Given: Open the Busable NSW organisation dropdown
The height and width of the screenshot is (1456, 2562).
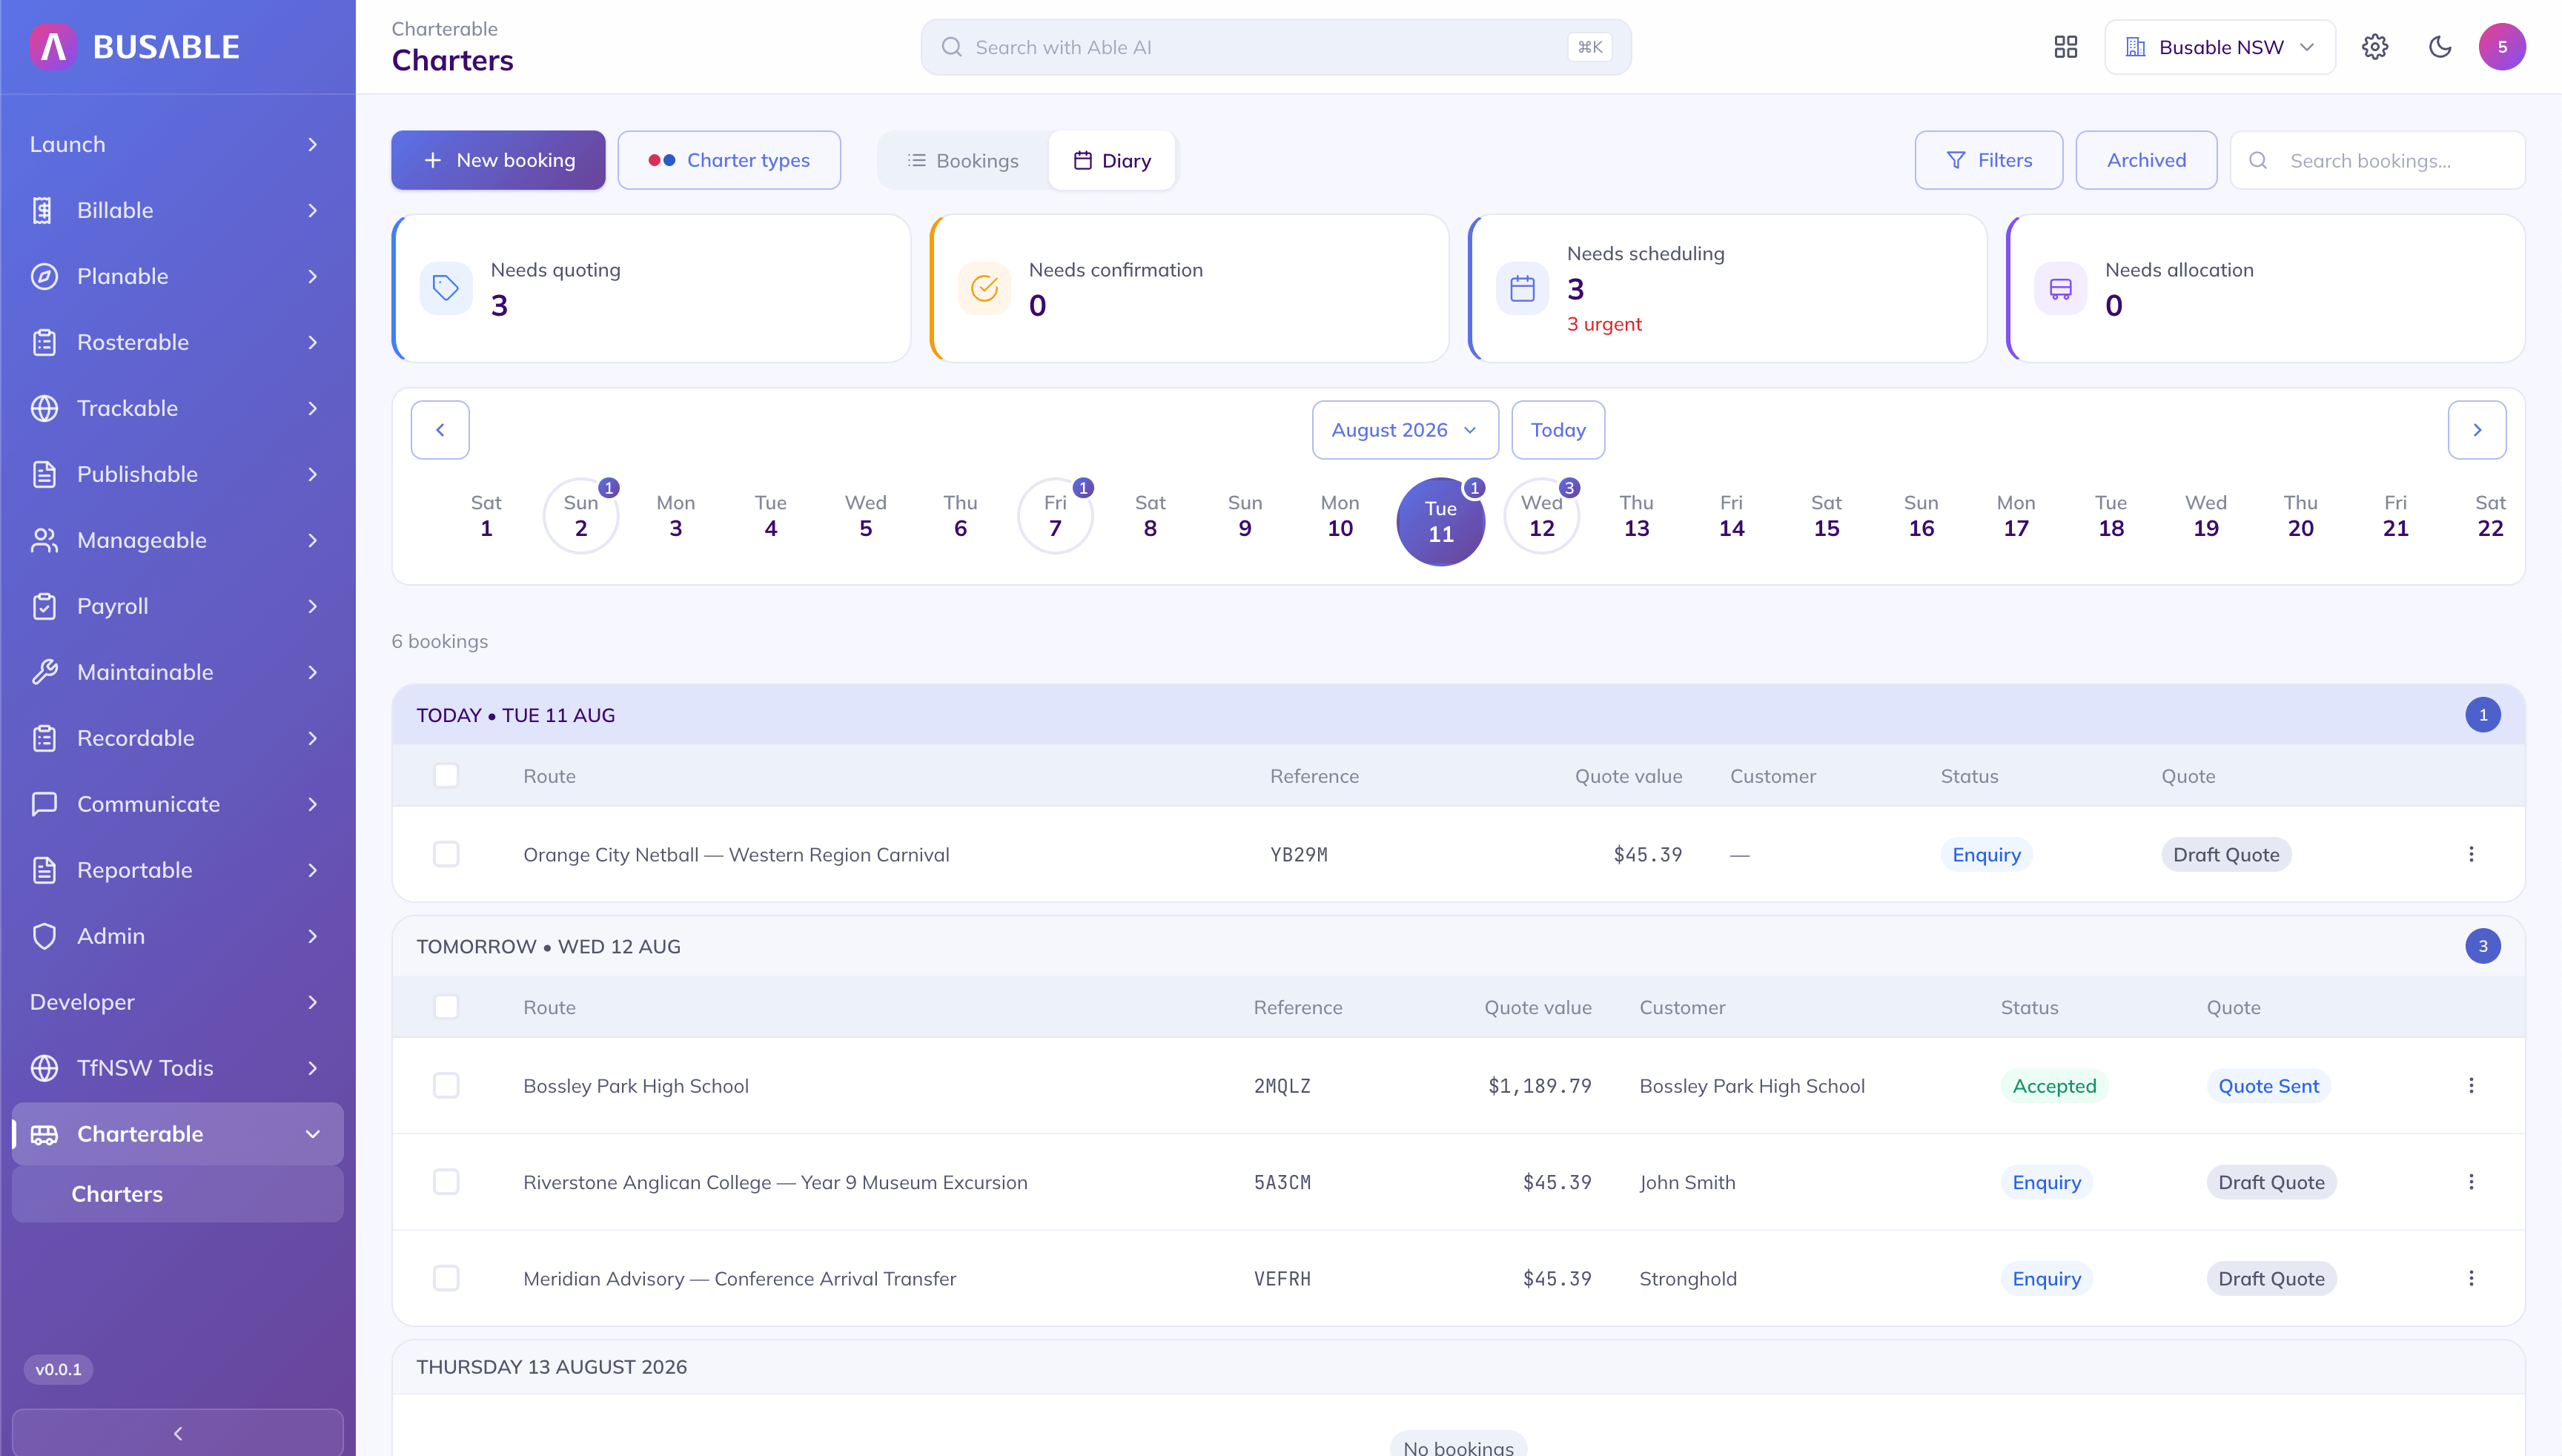Looking at the screenshot, I should pos(2220,47).
